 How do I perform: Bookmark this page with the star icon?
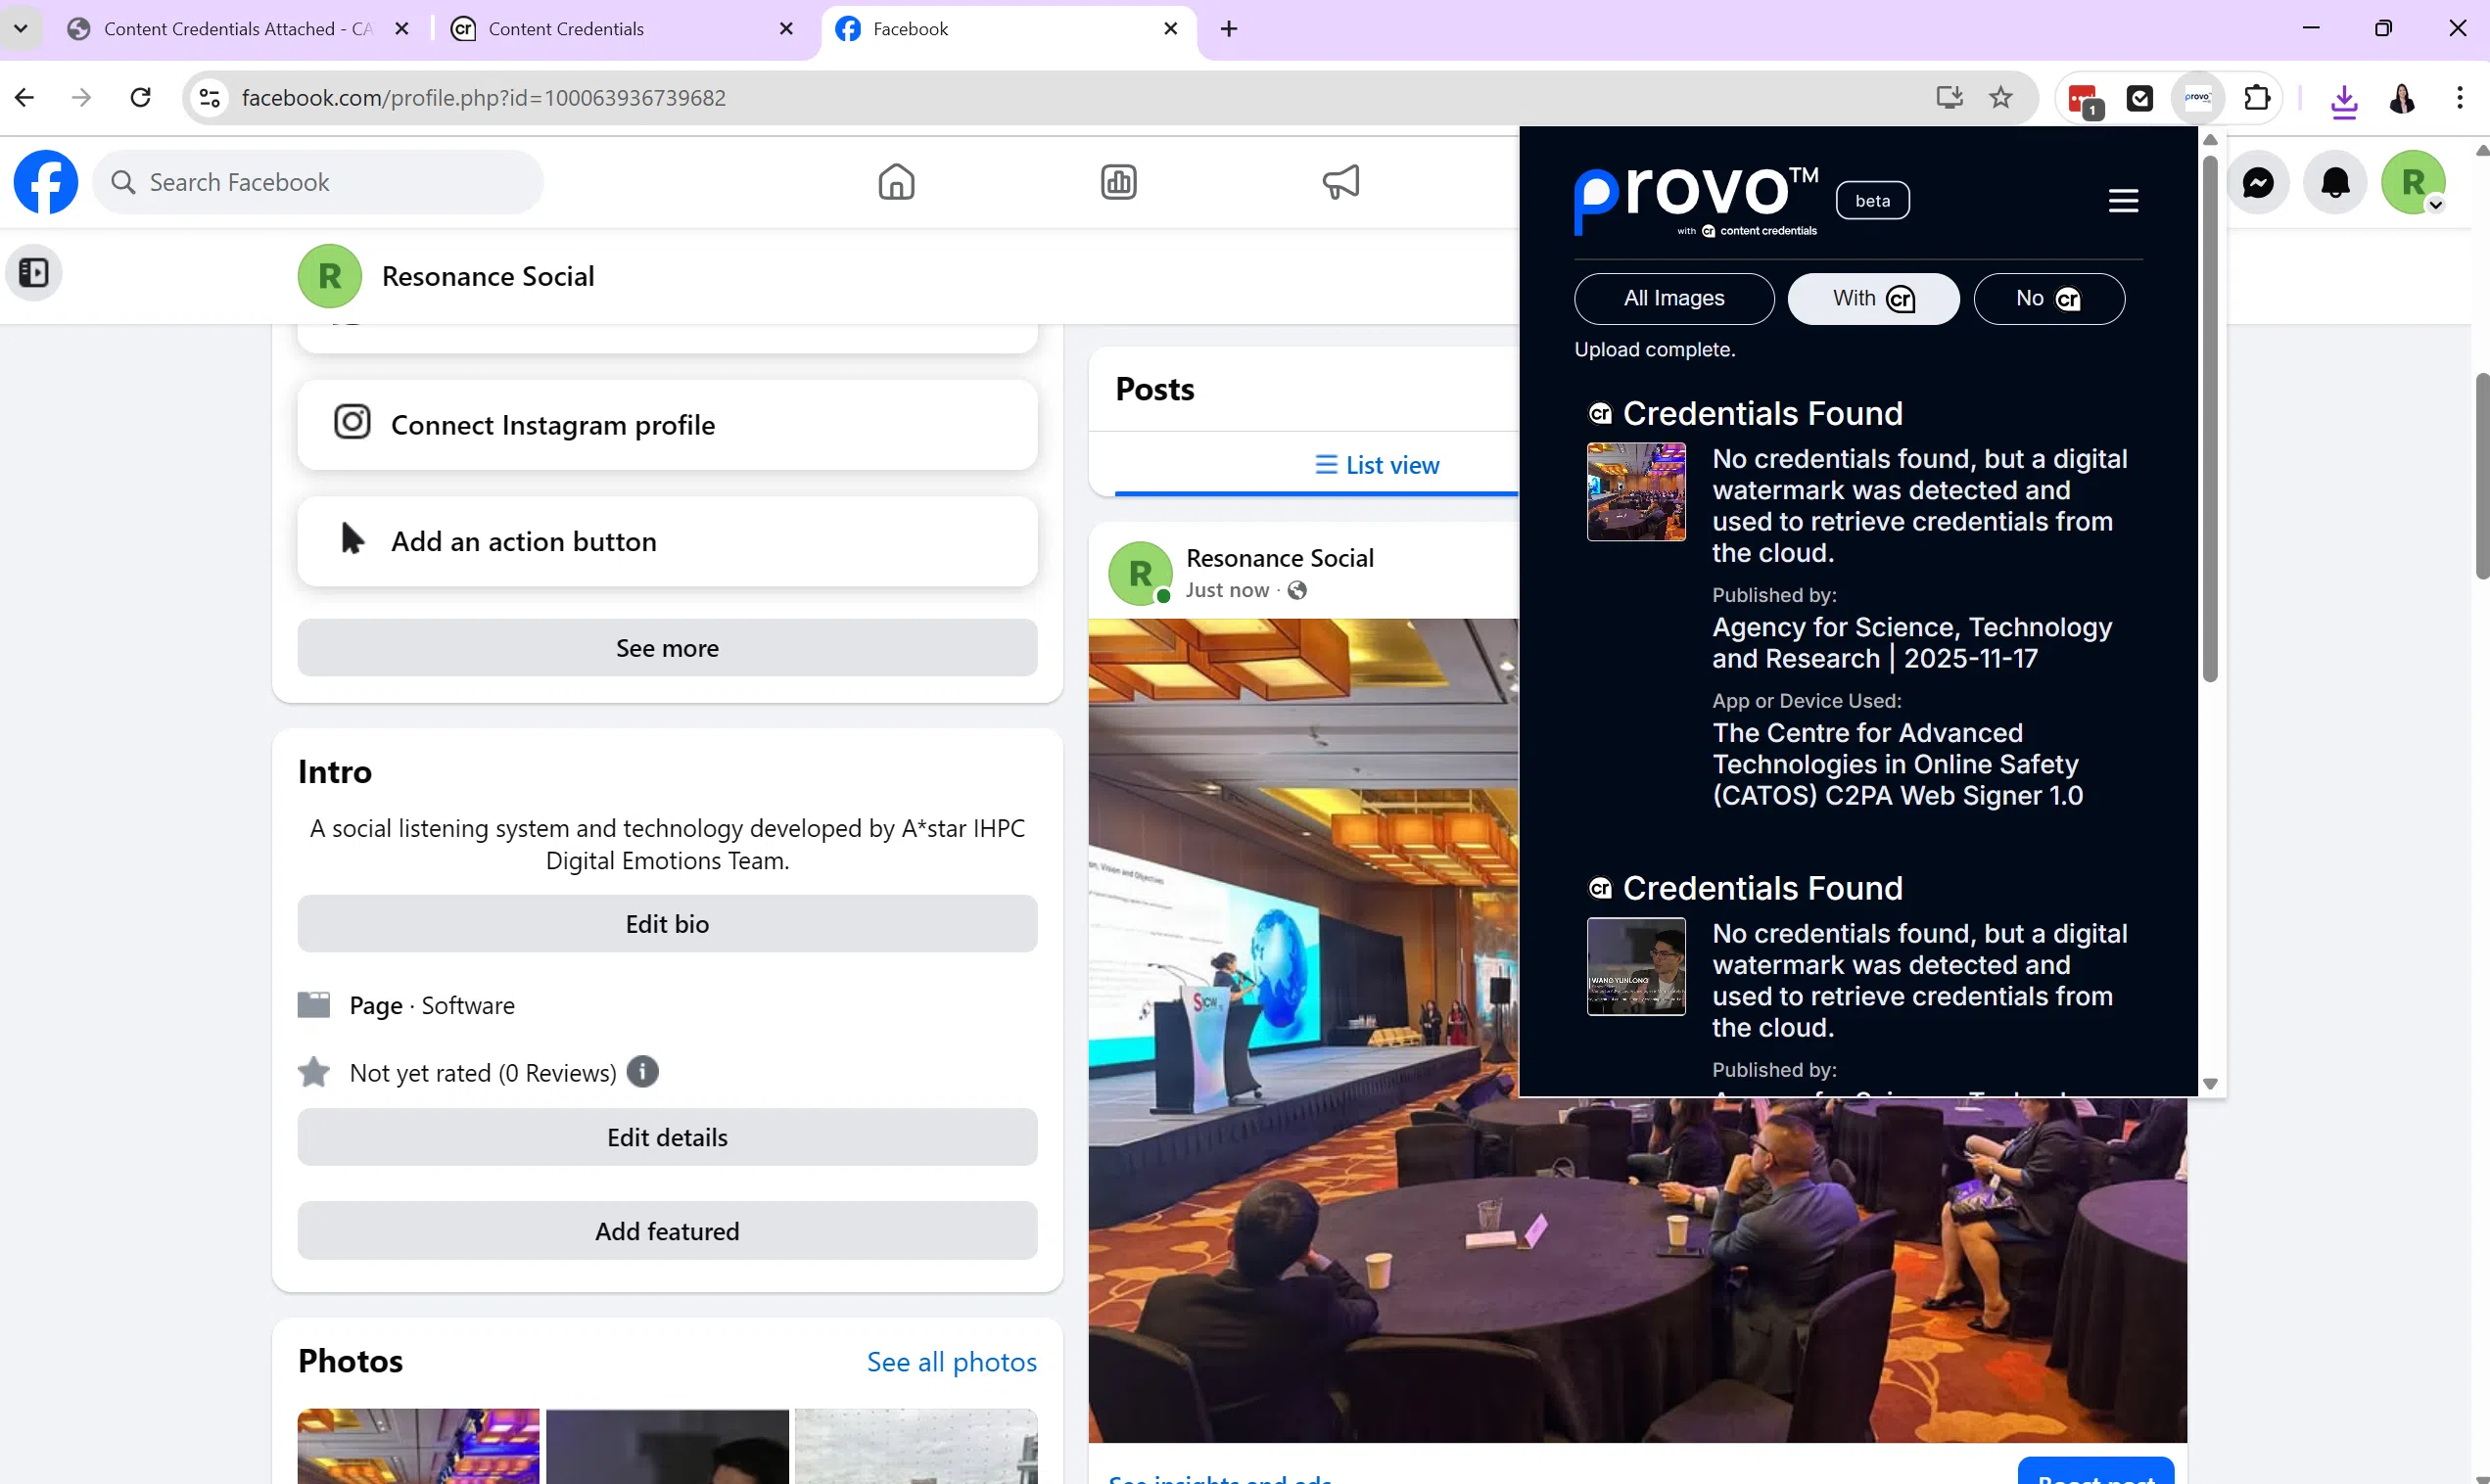click(x=2000, y=98)
